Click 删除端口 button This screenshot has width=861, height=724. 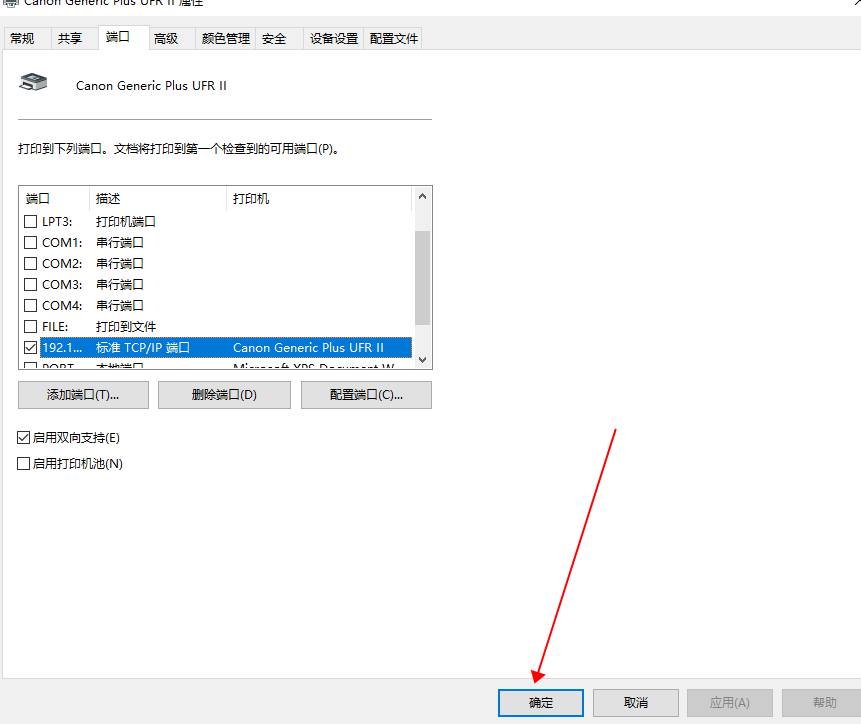tap(224, 395)
